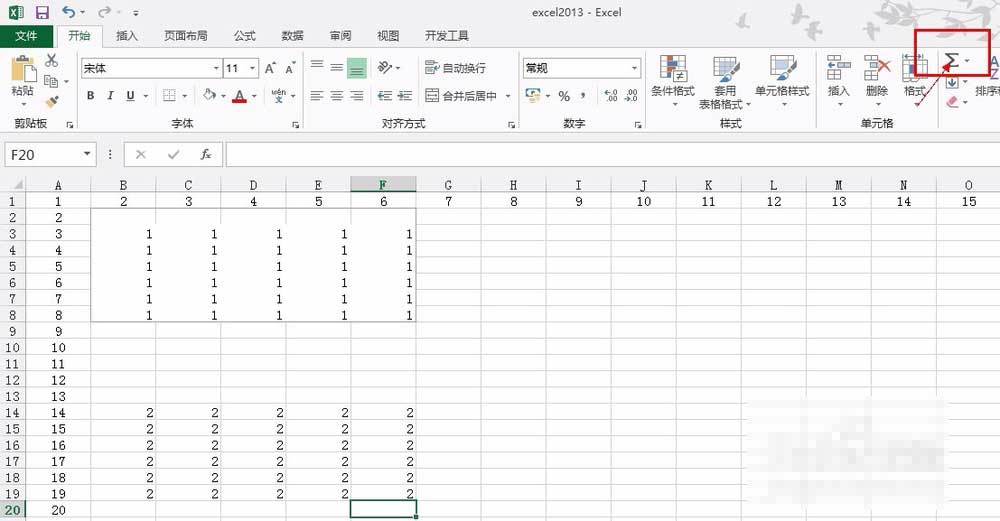Image resolution: width=1000 pixels, height=521 pixels.
Task: Switch to the 页面布局 tab
Action: (x=186, y=36)
